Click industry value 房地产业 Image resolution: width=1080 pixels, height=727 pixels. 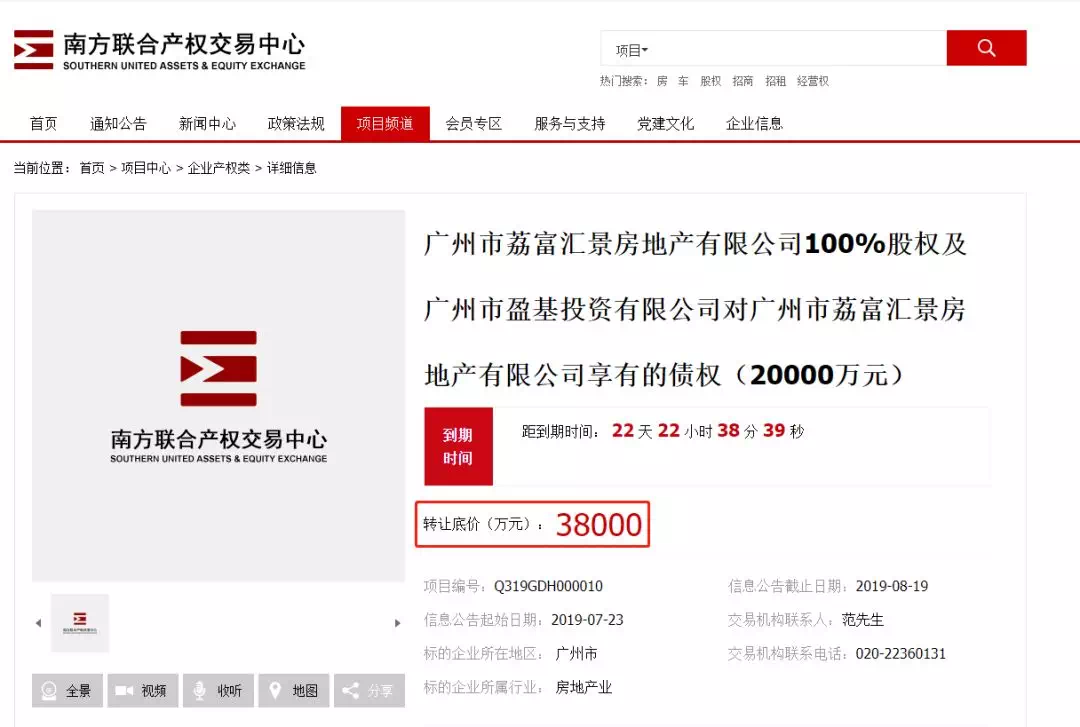(x=583, y=688)
